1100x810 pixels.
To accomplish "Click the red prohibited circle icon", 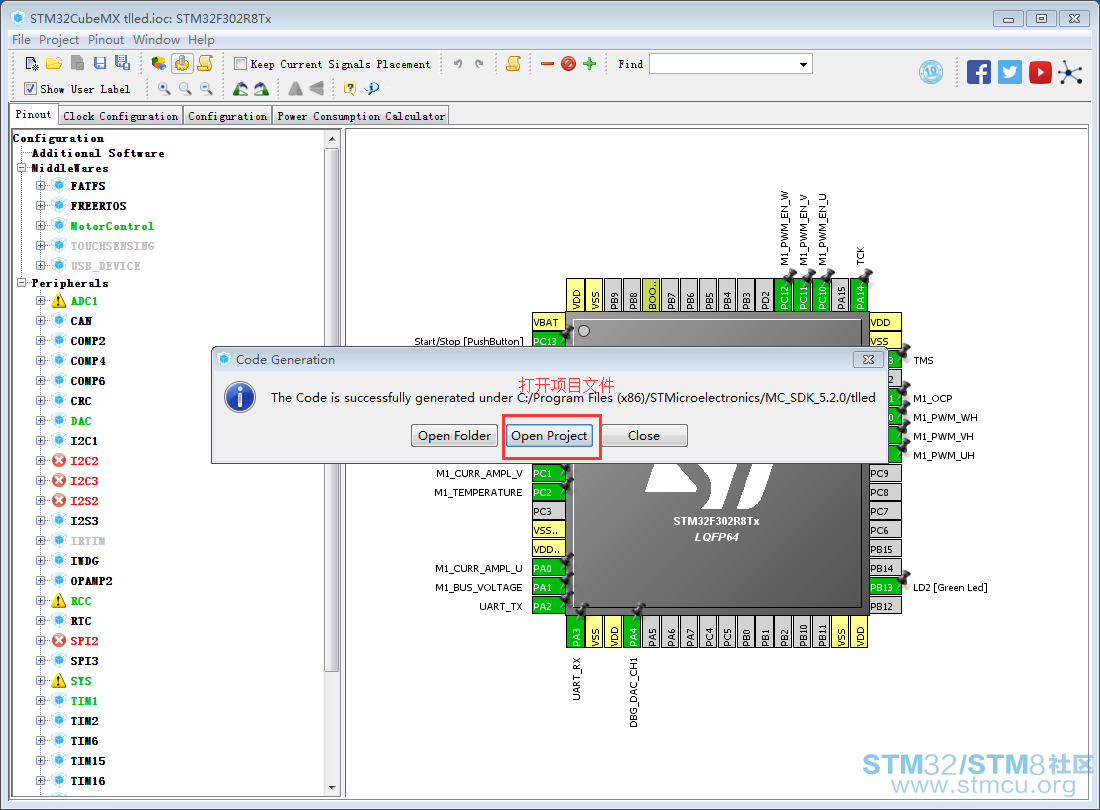I will coord(568,64).
